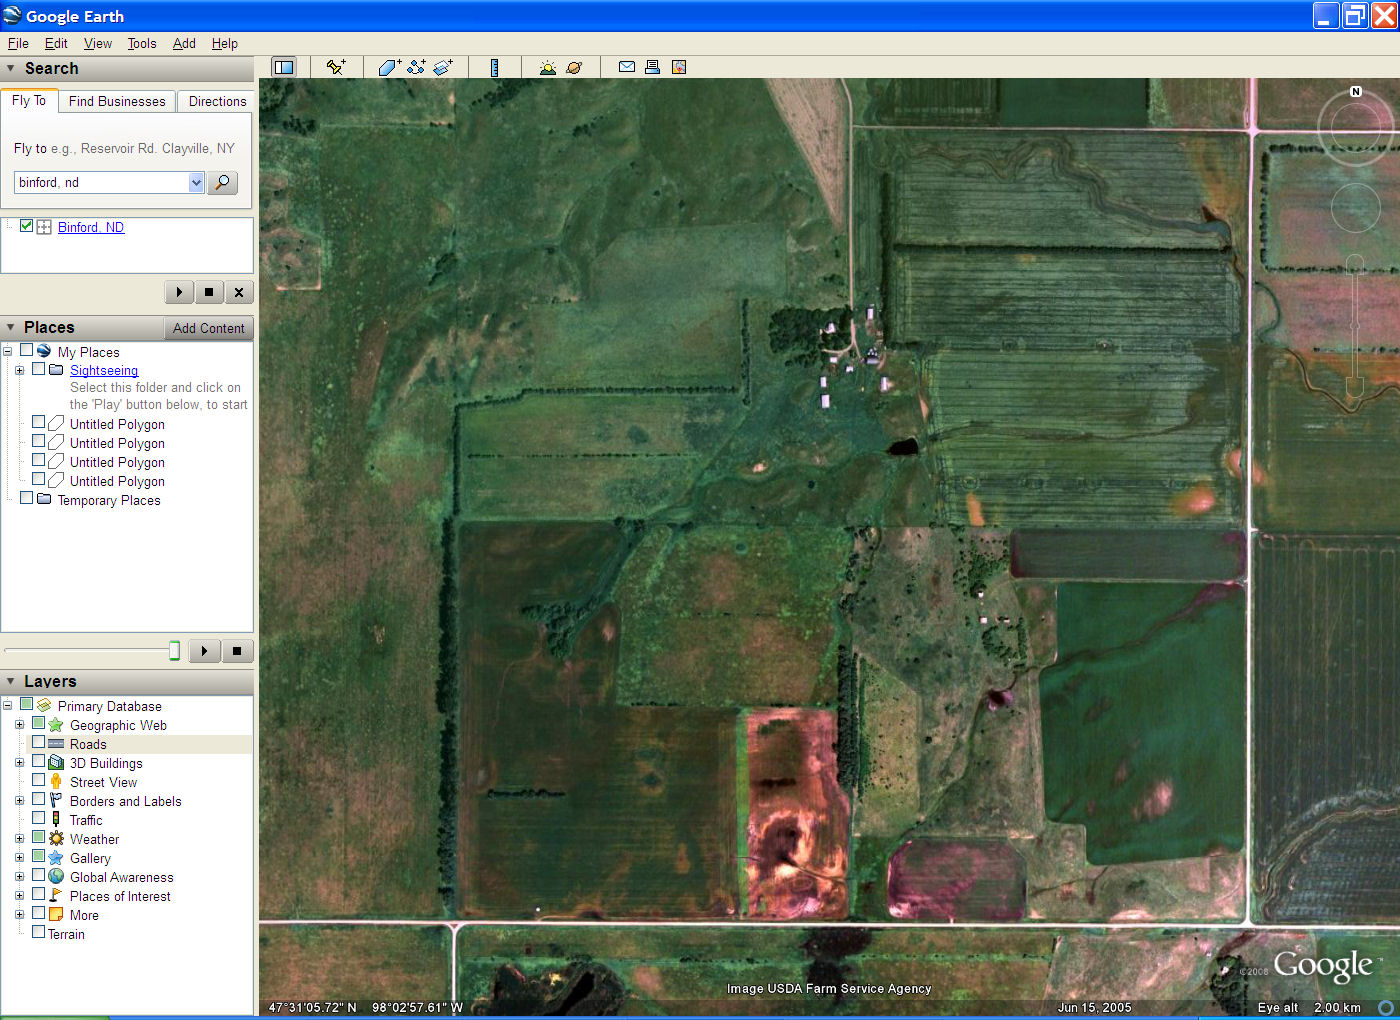
Task: Open the Sightseeing link
Action: pyautogui.click(x=104, y=370)
